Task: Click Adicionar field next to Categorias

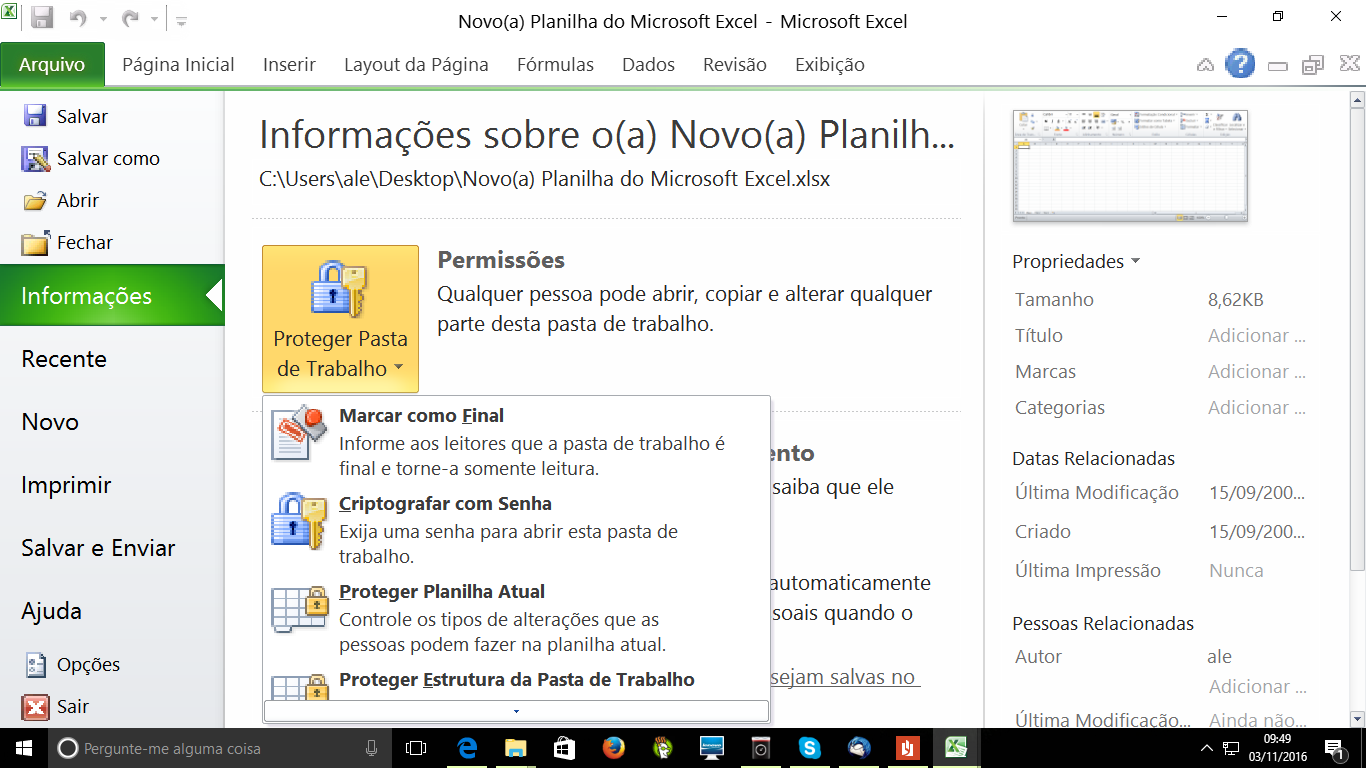Action: (x=1257, y=408)
